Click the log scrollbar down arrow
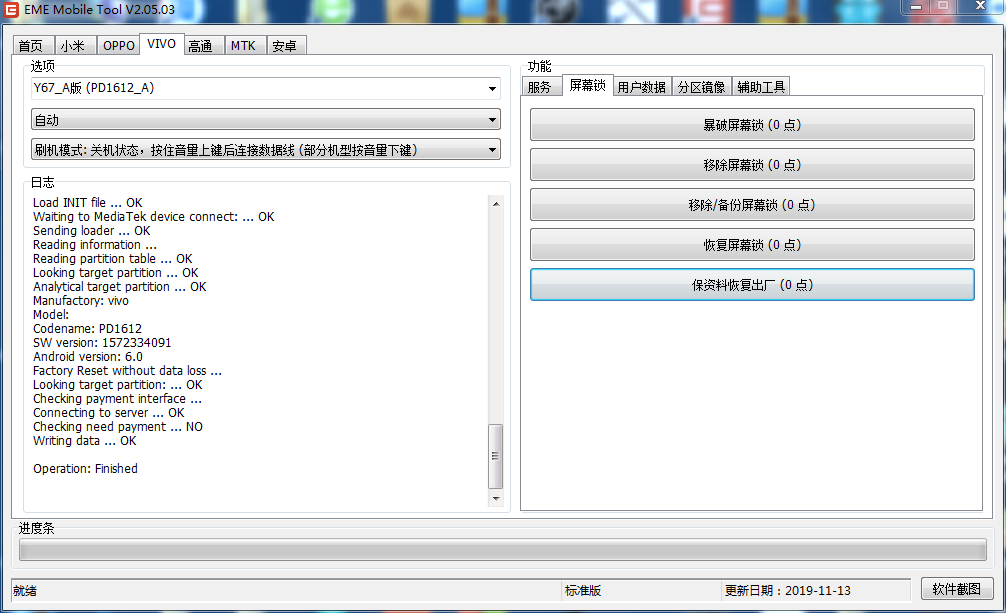Image resolution: width=1006 pixels, height=613 pixels. 496,498
